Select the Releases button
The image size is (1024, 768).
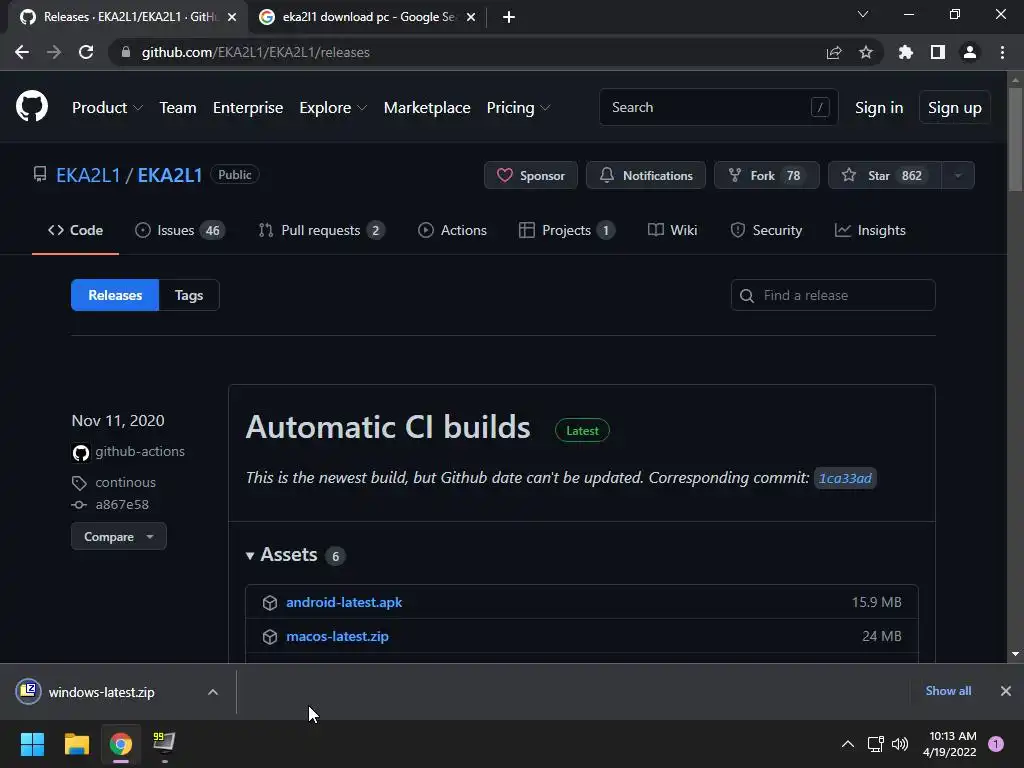click(x=115, y=295)
